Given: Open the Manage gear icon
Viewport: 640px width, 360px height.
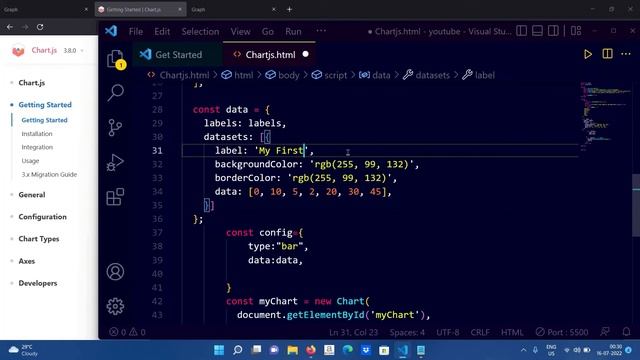Looking at the screenshot, I should [115, 306].
